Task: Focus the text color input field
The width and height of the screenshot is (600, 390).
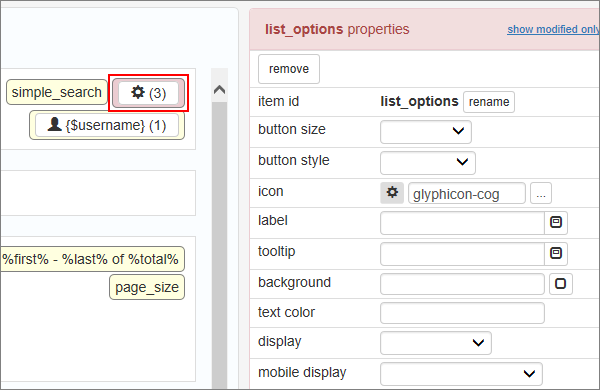Action: pos(462,313)
